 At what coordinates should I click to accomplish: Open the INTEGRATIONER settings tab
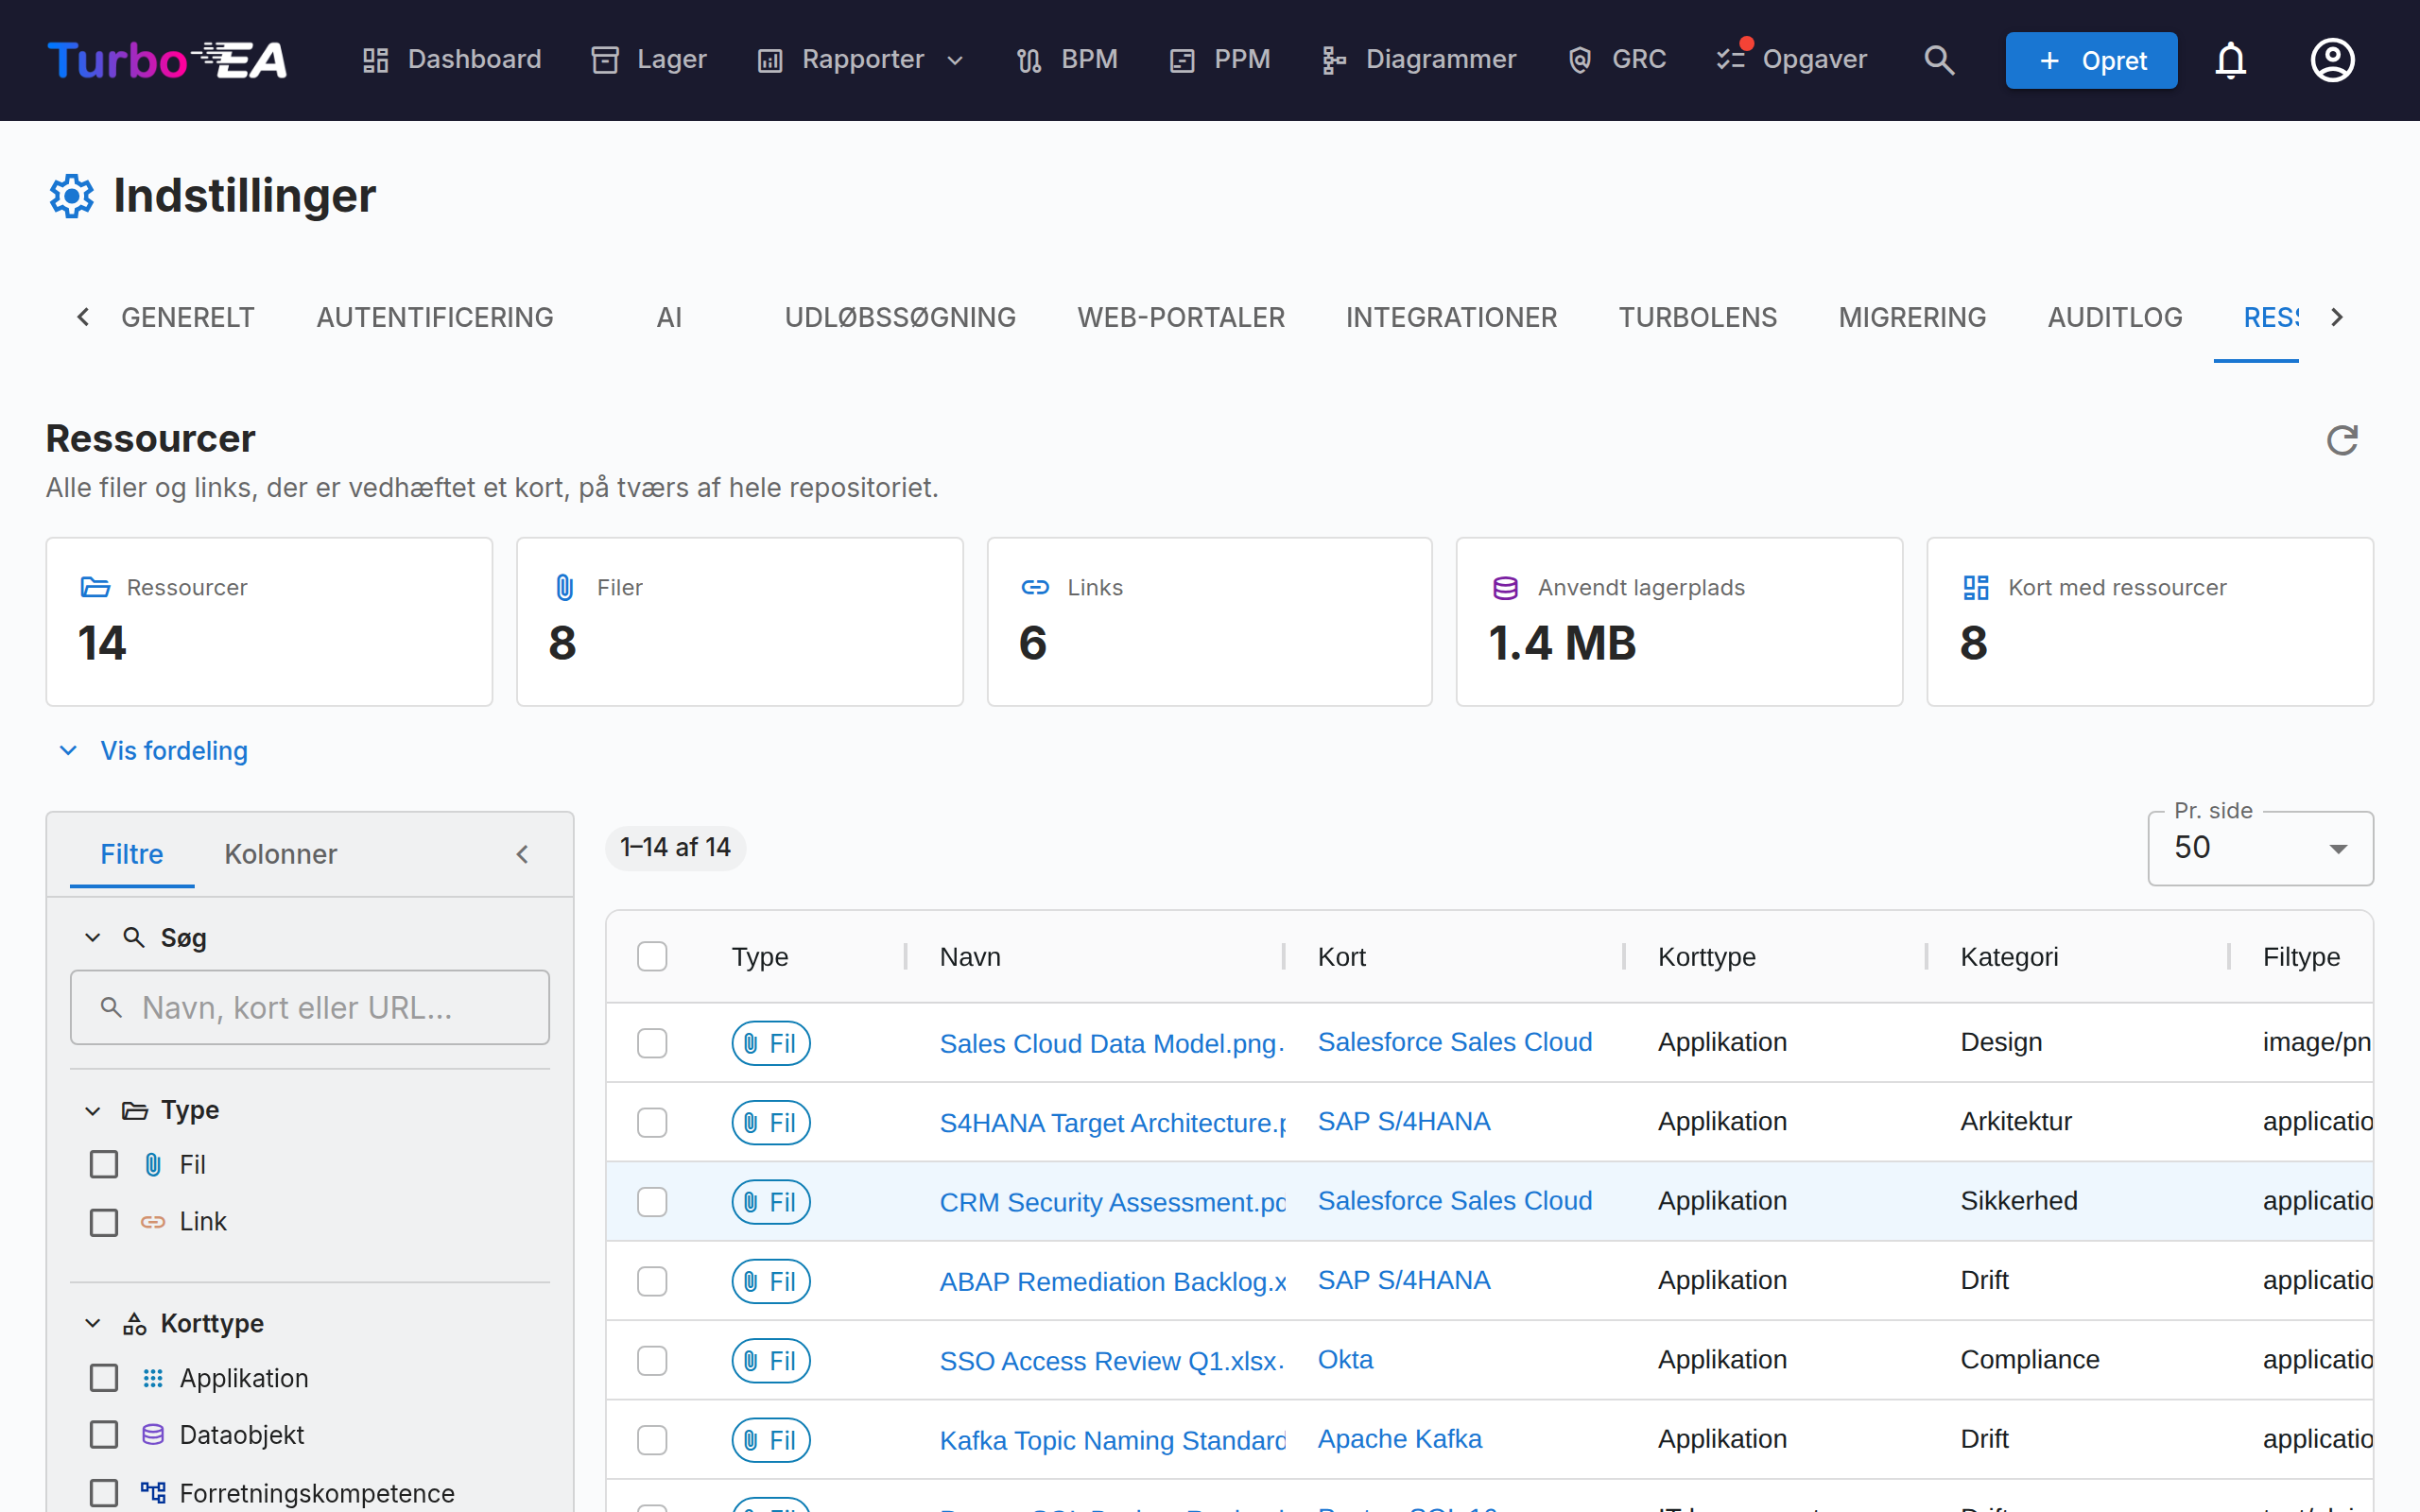[1451, 317]
